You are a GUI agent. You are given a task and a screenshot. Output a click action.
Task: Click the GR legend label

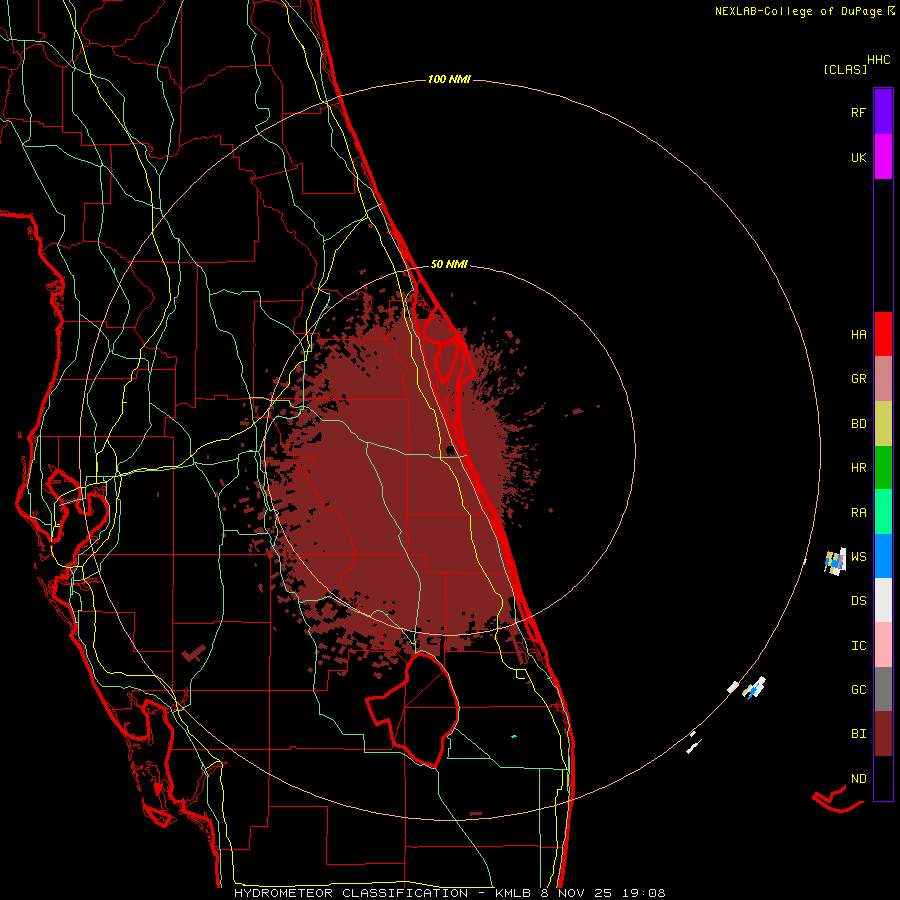(x=858, y=379)
